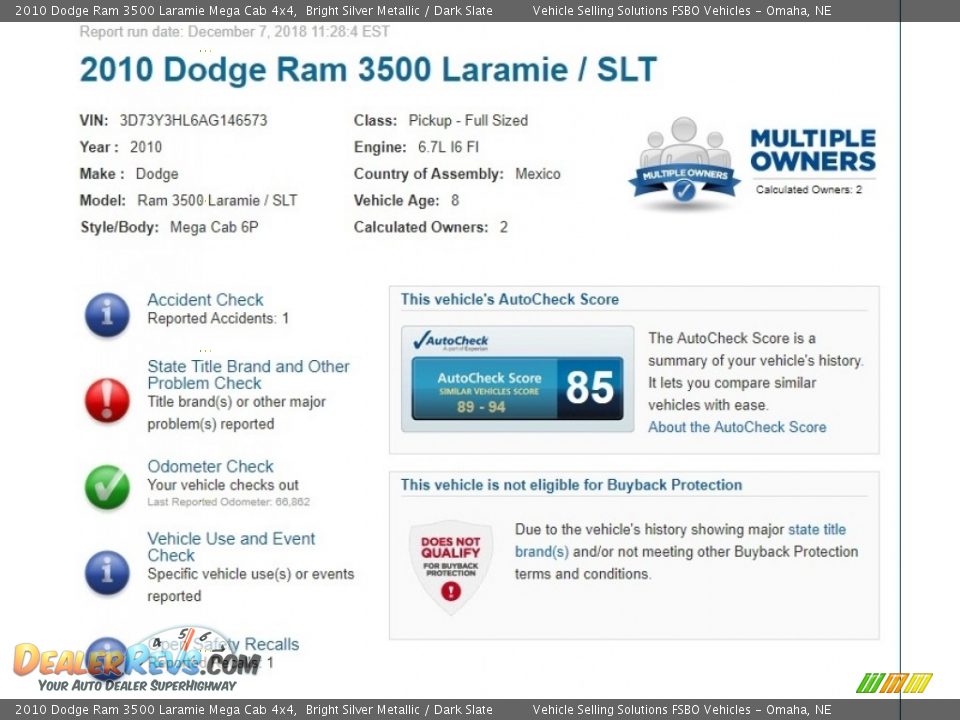Click the Report run date line

pyautogui.click(x=234, y=32)
